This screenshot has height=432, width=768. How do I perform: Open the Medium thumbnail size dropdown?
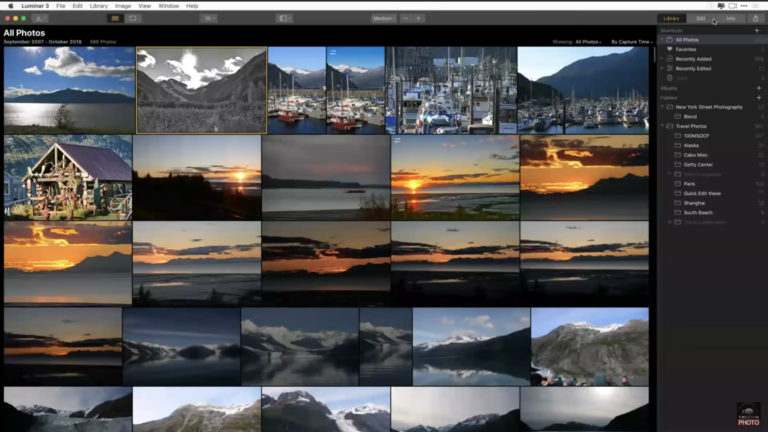[x=384, y=18]
